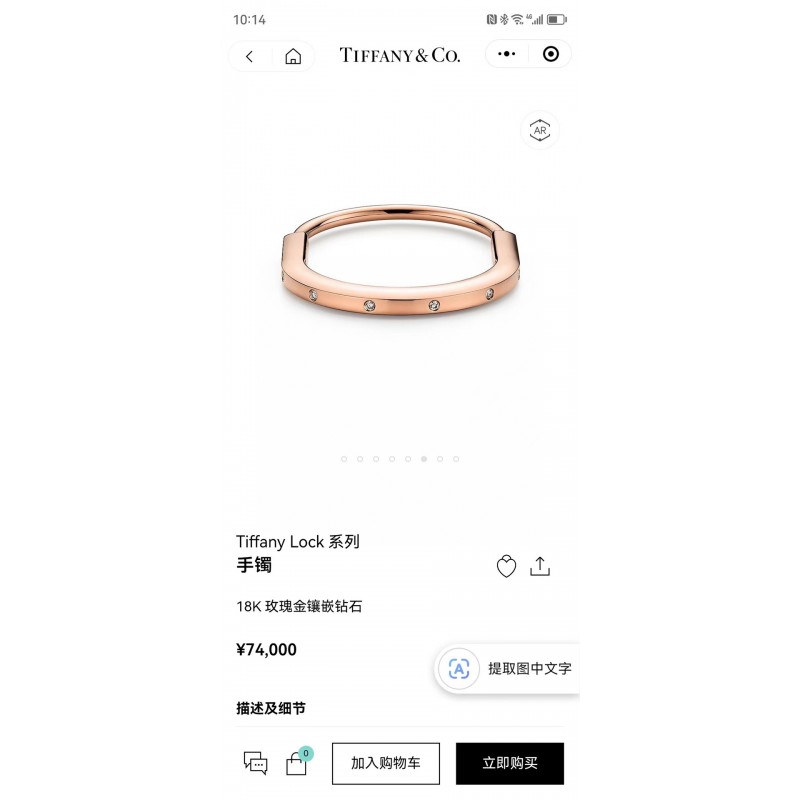The image size is (800, 800).
Task: Tap the Tiffany & Co. logo
Action: pyautogui.click(x=400, y=55)
